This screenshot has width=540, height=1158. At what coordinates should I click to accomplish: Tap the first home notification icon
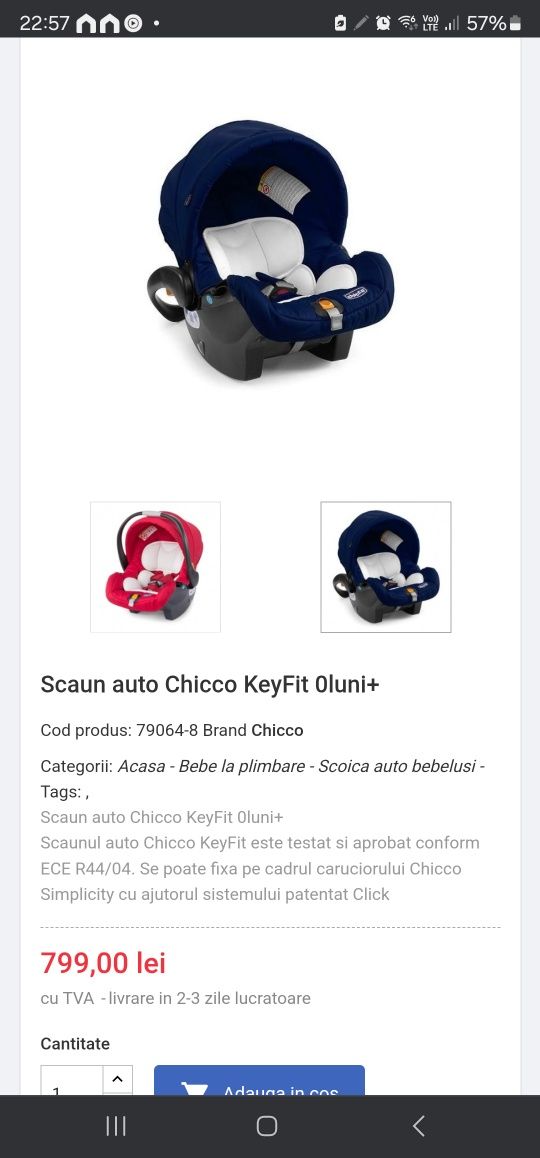tap(86, 24)
